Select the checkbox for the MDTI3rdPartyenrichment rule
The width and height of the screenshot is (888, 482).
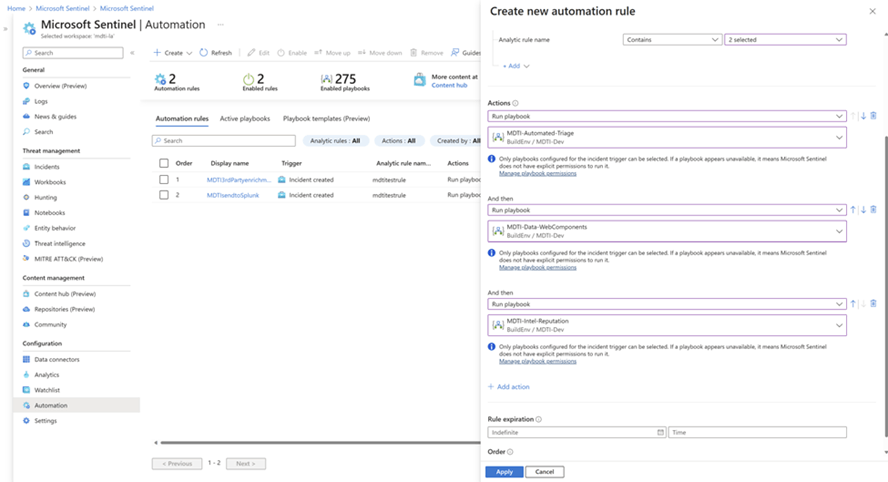164,180
